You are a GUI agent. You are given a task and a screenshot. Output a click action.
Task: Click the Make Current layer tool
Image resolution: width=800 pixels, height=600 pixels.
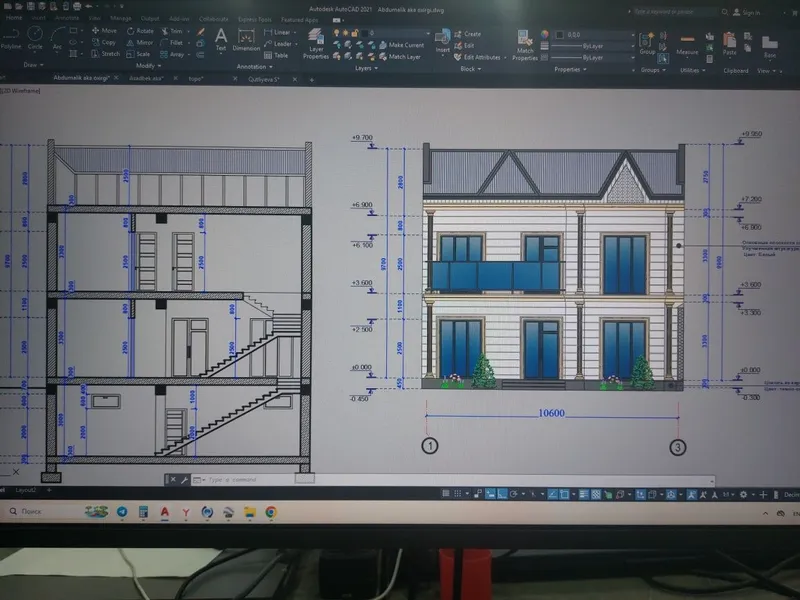[x=402, y=45]
